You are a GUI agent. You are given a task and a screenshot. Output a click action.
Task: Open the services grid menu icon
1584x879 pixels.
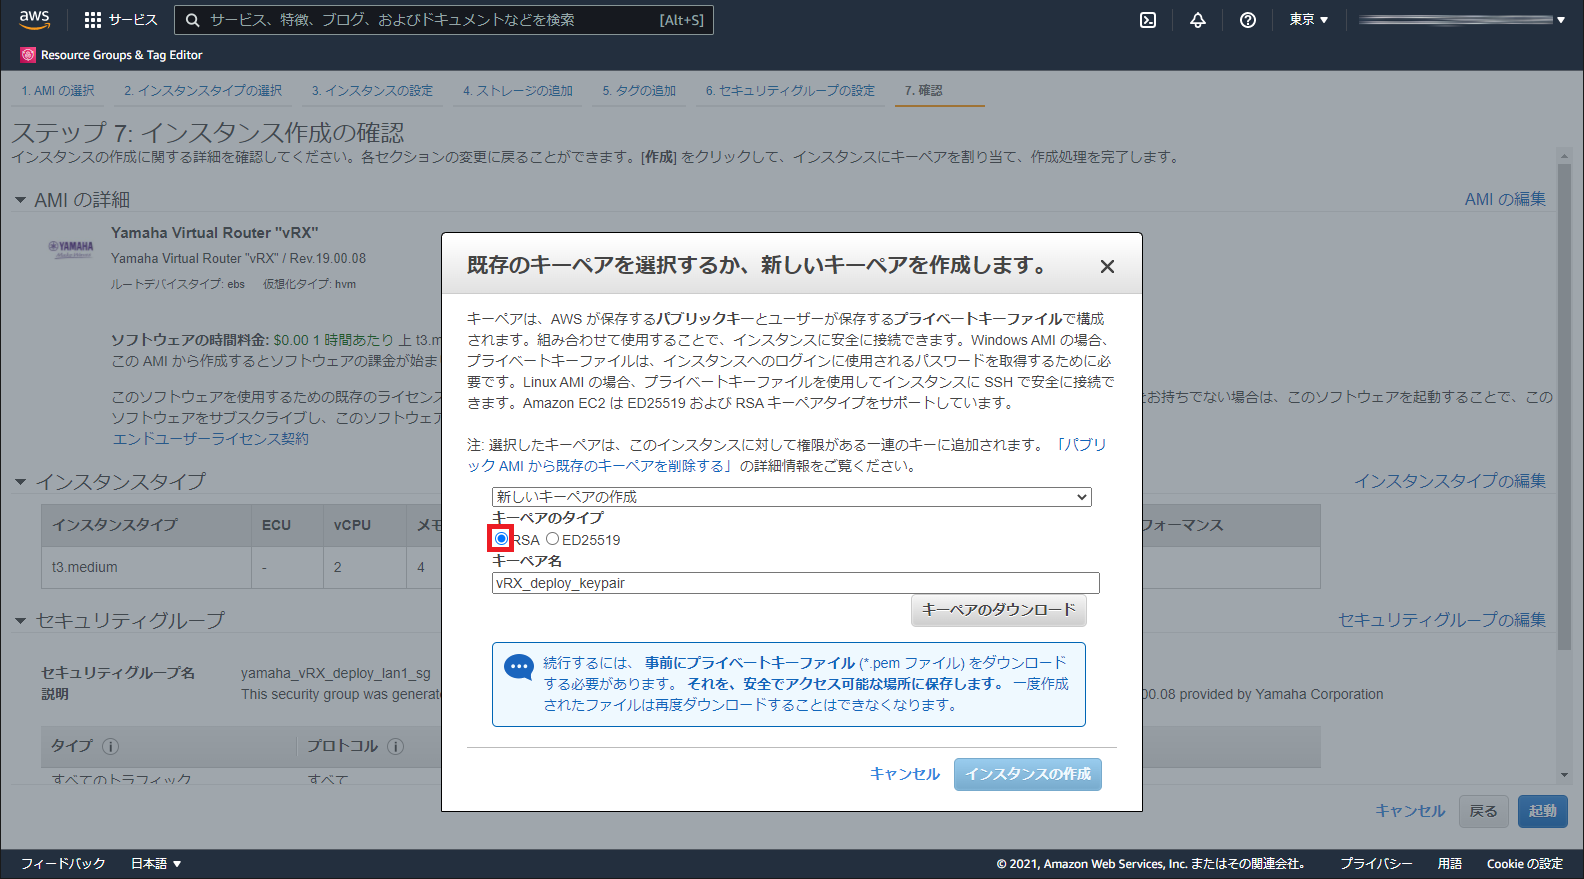(x=93, y=20)
